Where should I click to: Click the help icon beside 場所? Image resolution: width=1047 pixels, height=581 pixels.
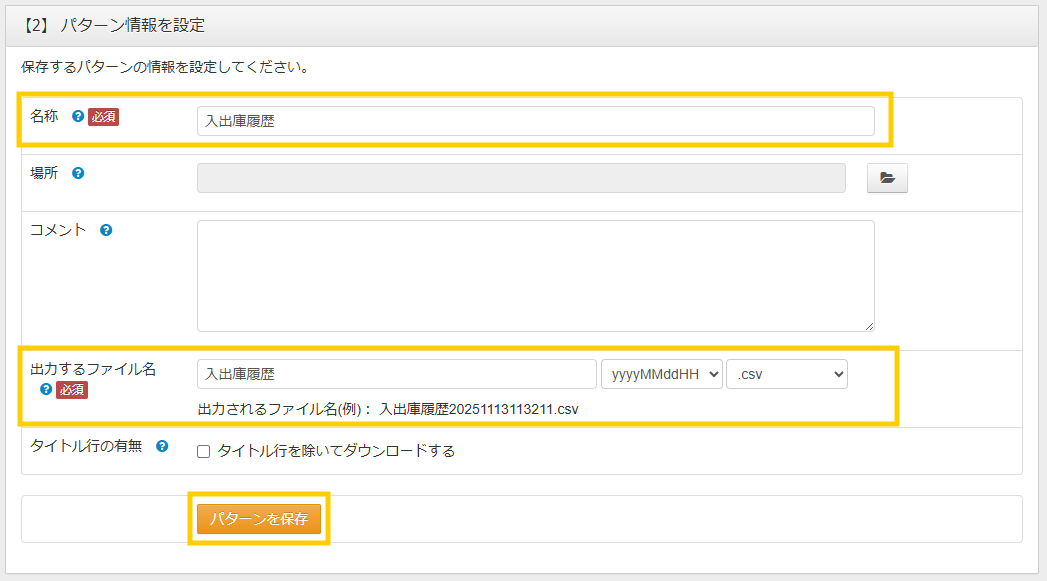click(78, 173)
